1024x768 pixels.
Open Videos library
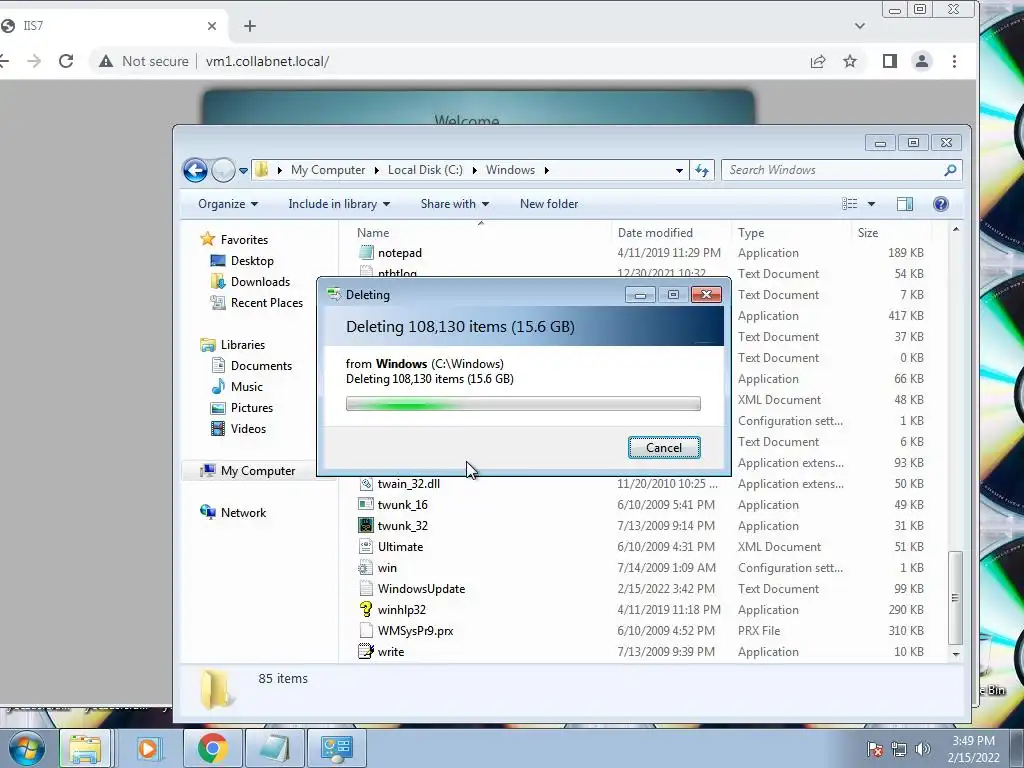click(x=248, y=428)
